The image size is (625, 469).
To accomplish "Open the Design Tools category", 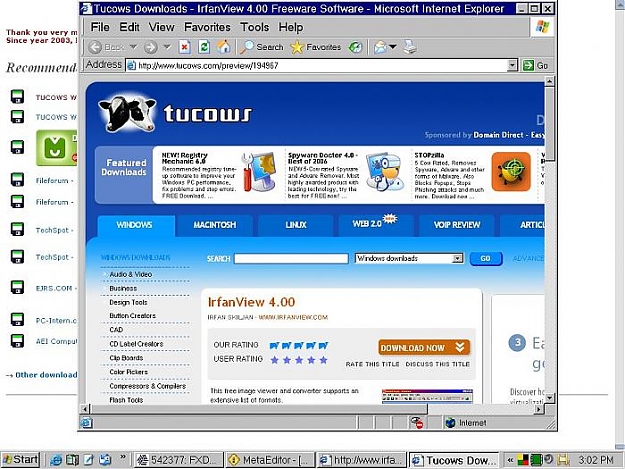I will [128, 302].
